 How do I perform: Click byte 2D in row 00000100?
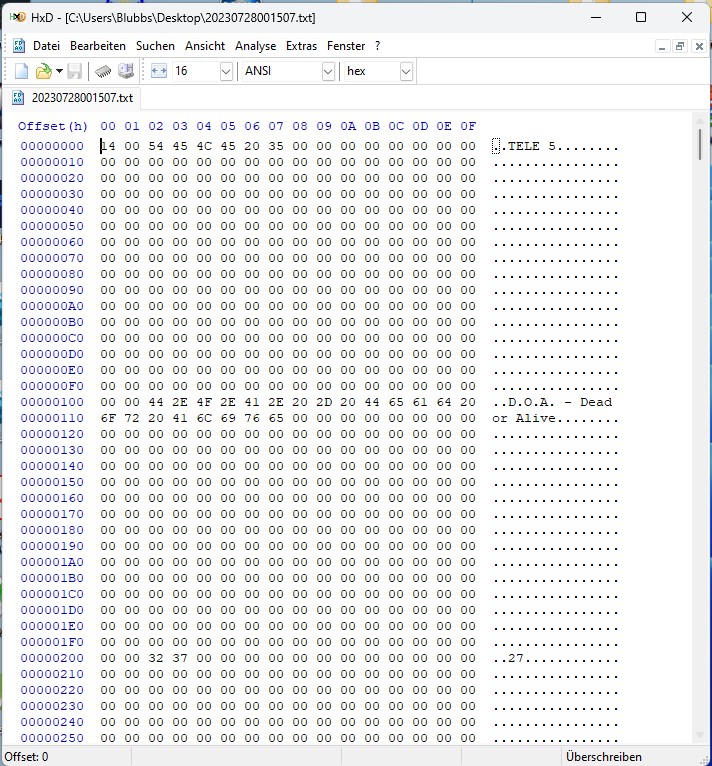click(324, 402)
